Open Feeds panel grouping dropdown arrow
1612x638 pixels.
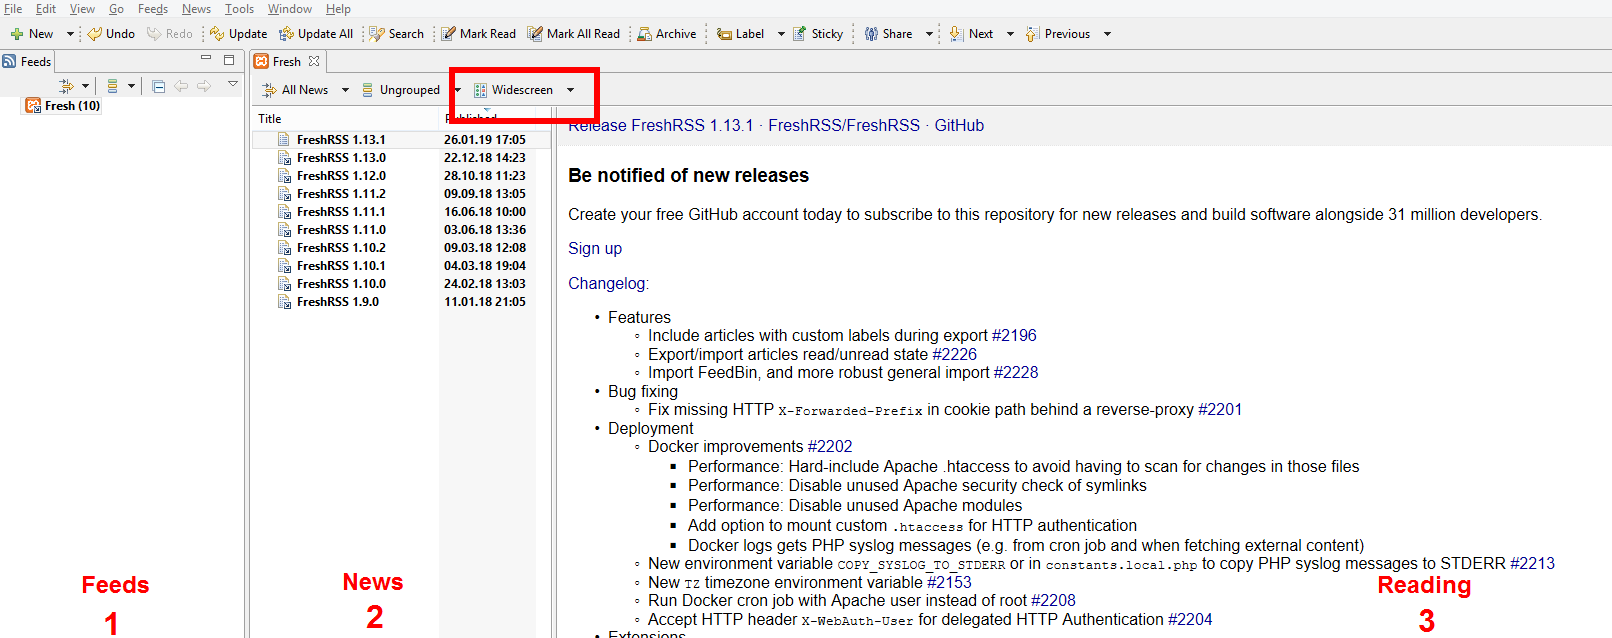[131, 86]
